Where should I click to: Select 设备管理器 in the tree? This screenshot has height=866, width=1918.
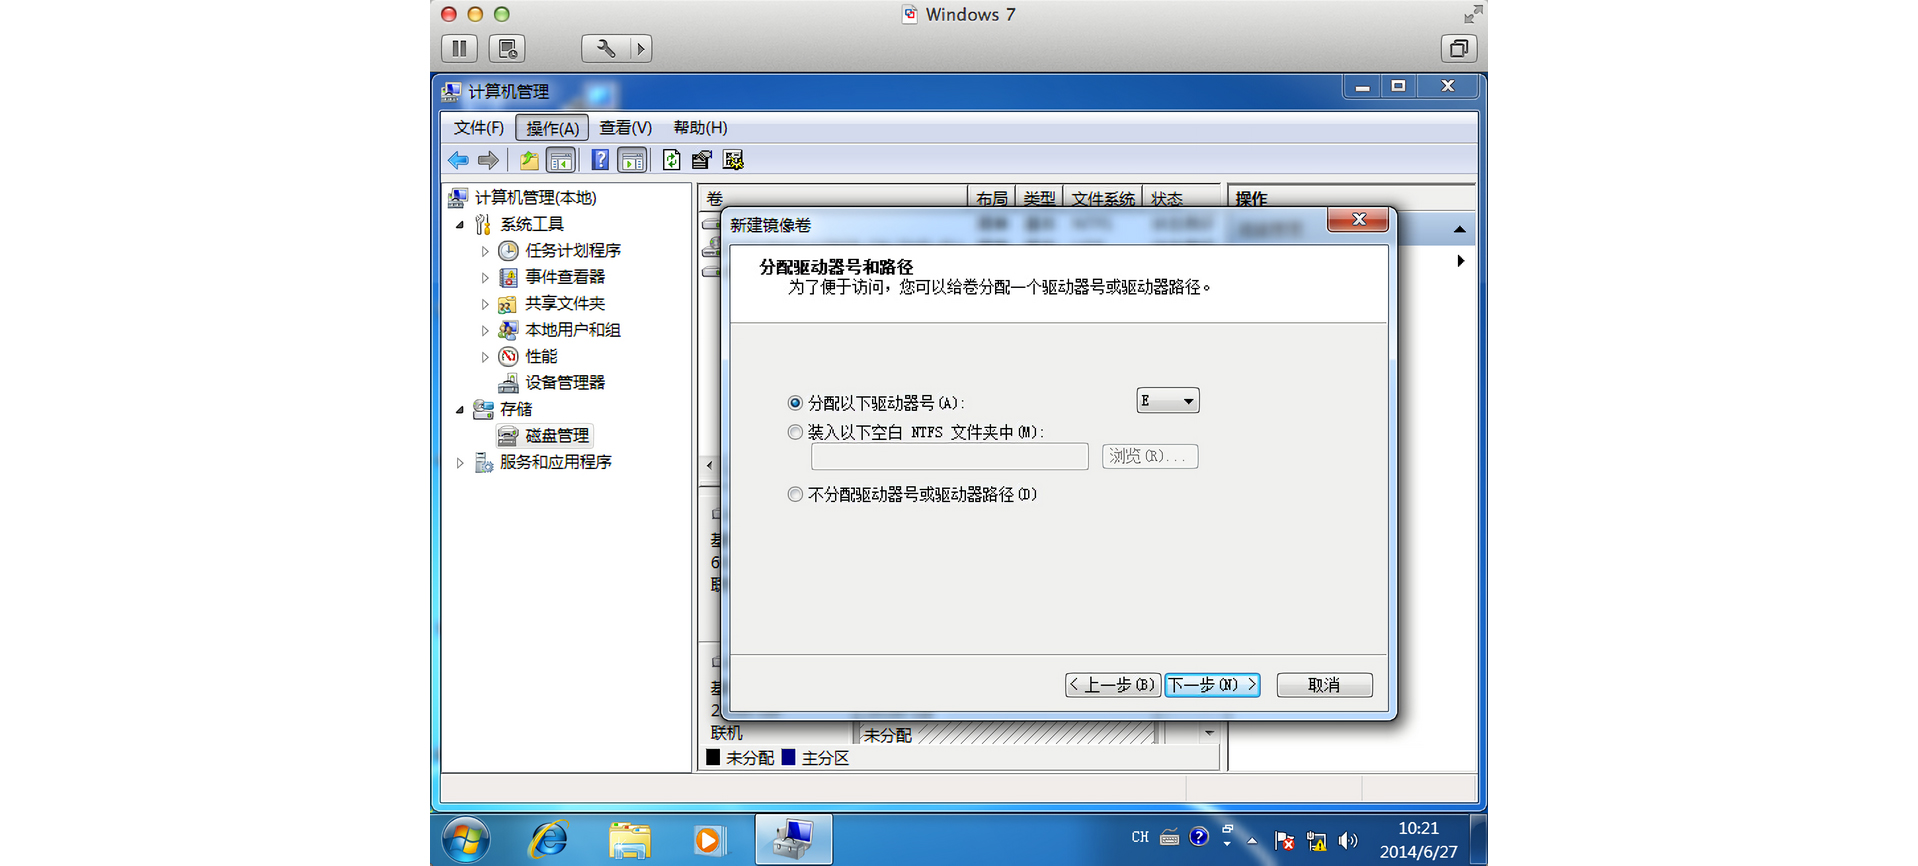565,383
